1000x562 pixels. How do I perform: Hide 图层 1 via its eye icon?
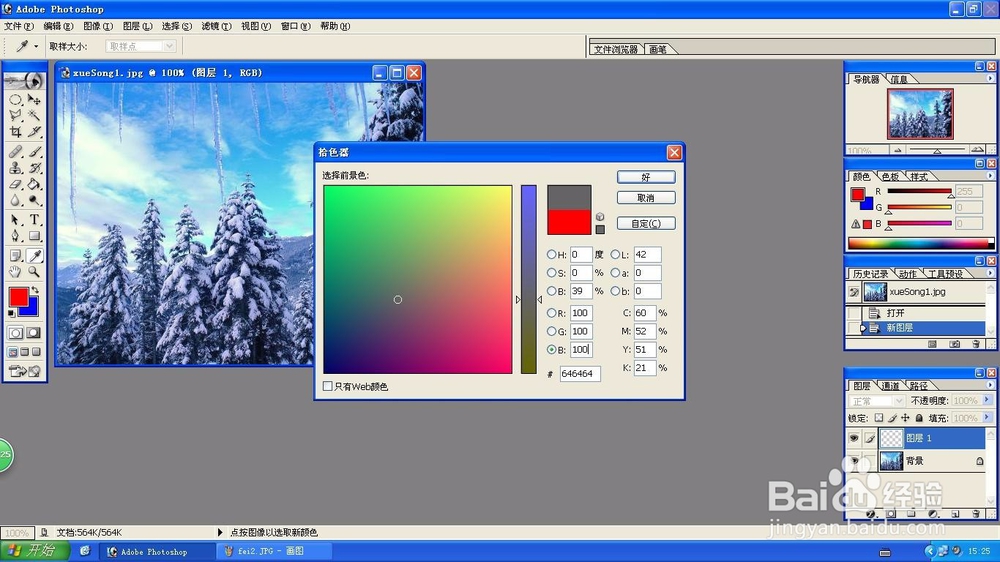[x=854, y=438]
